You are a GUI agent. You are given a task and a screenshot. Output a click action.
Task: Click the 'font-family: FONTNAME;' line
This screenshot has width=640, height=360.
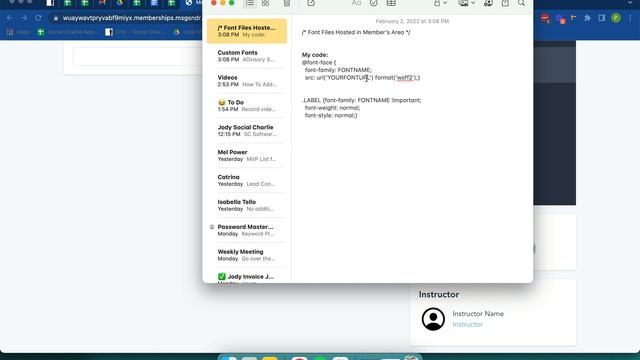coord(338,70)
